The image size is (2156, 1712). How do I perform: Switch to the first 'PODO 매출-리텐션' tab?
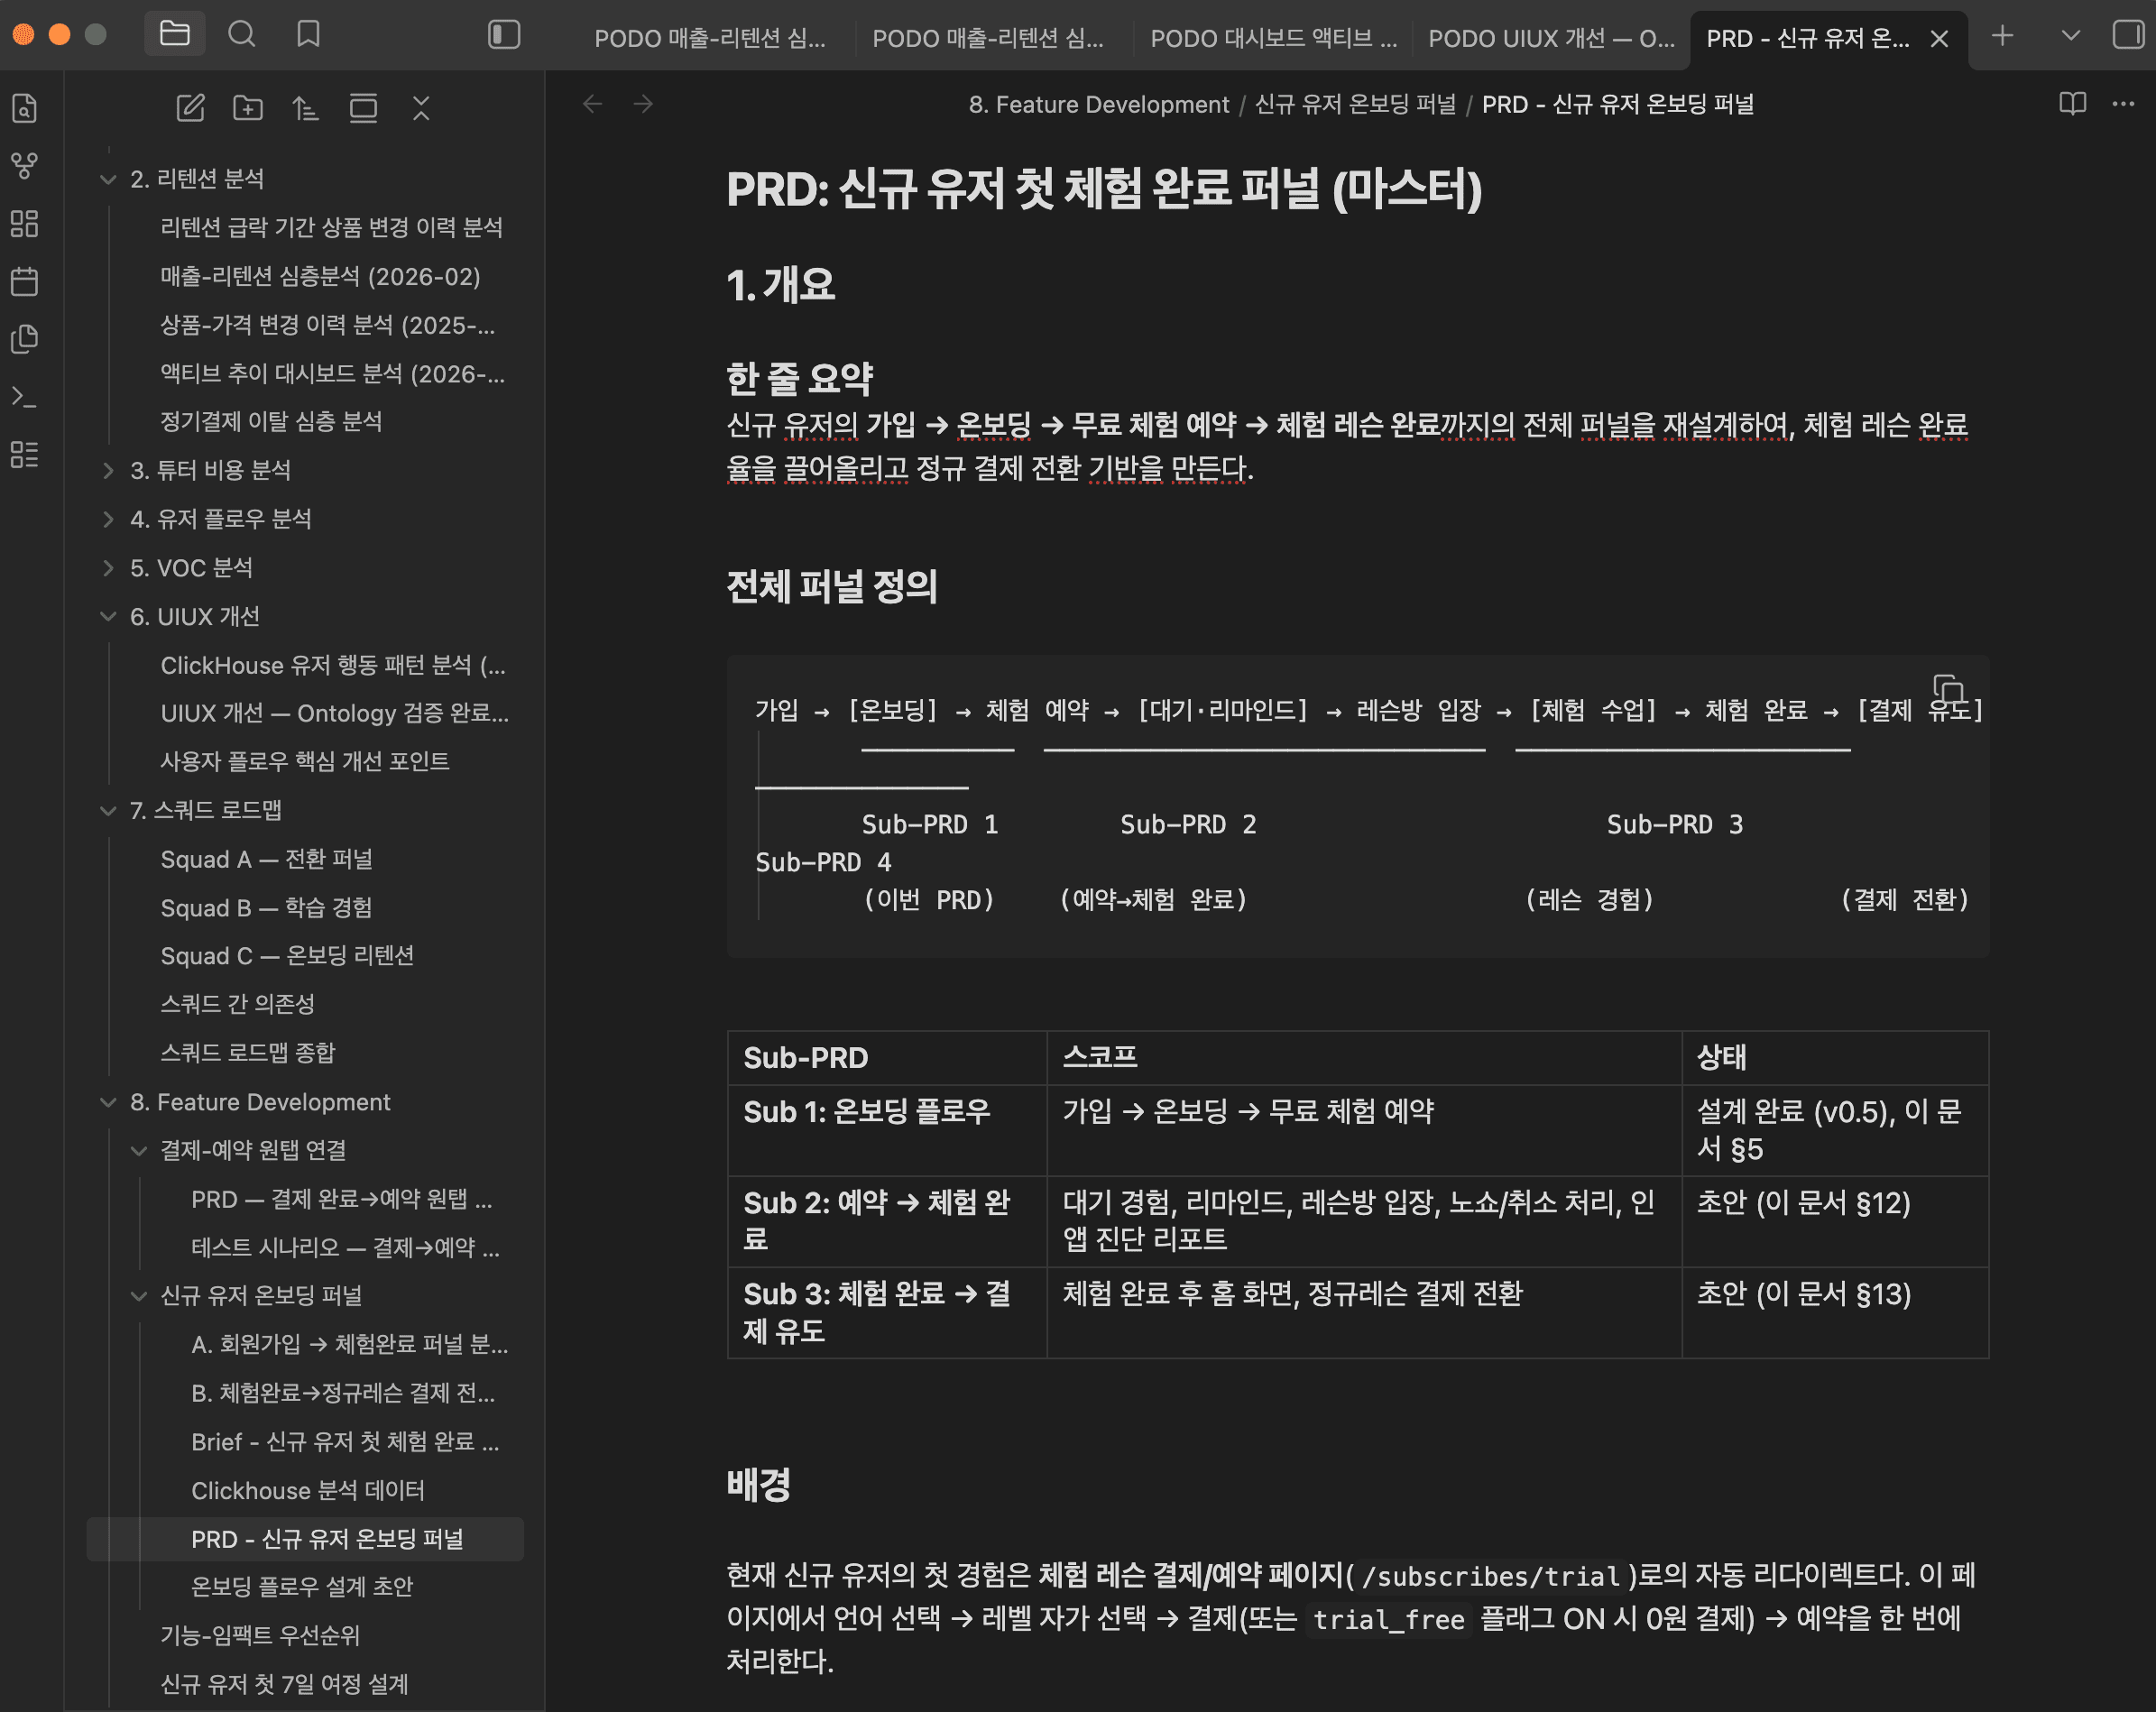(x=709, y=38)
